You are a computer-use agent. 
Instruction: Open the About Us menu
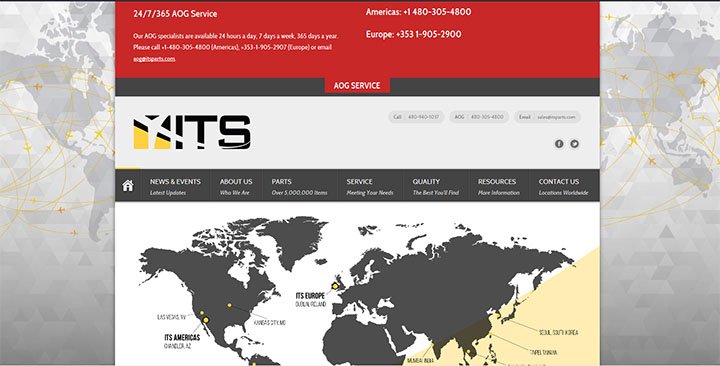tap(236, 186)
